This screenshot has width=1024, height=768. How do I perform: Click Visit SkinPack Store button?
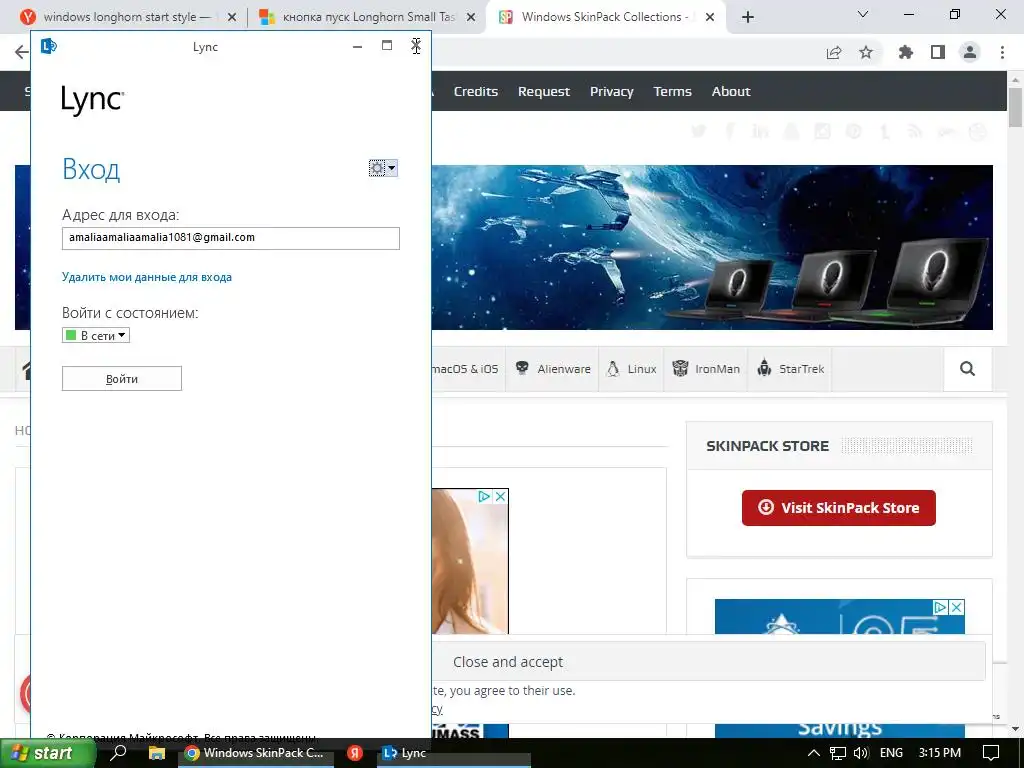[839, 507]
